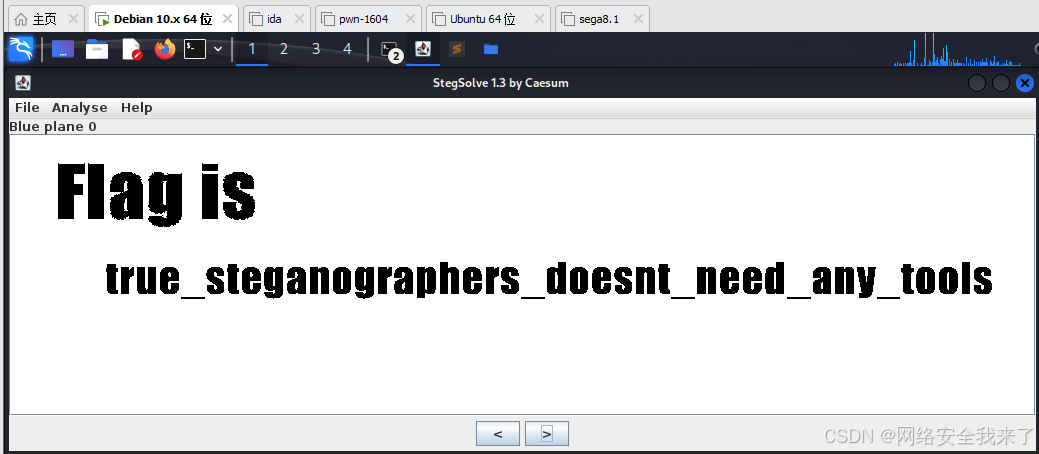Switch to workspace 4
1039x454 pixels.
tap(347, 49)
